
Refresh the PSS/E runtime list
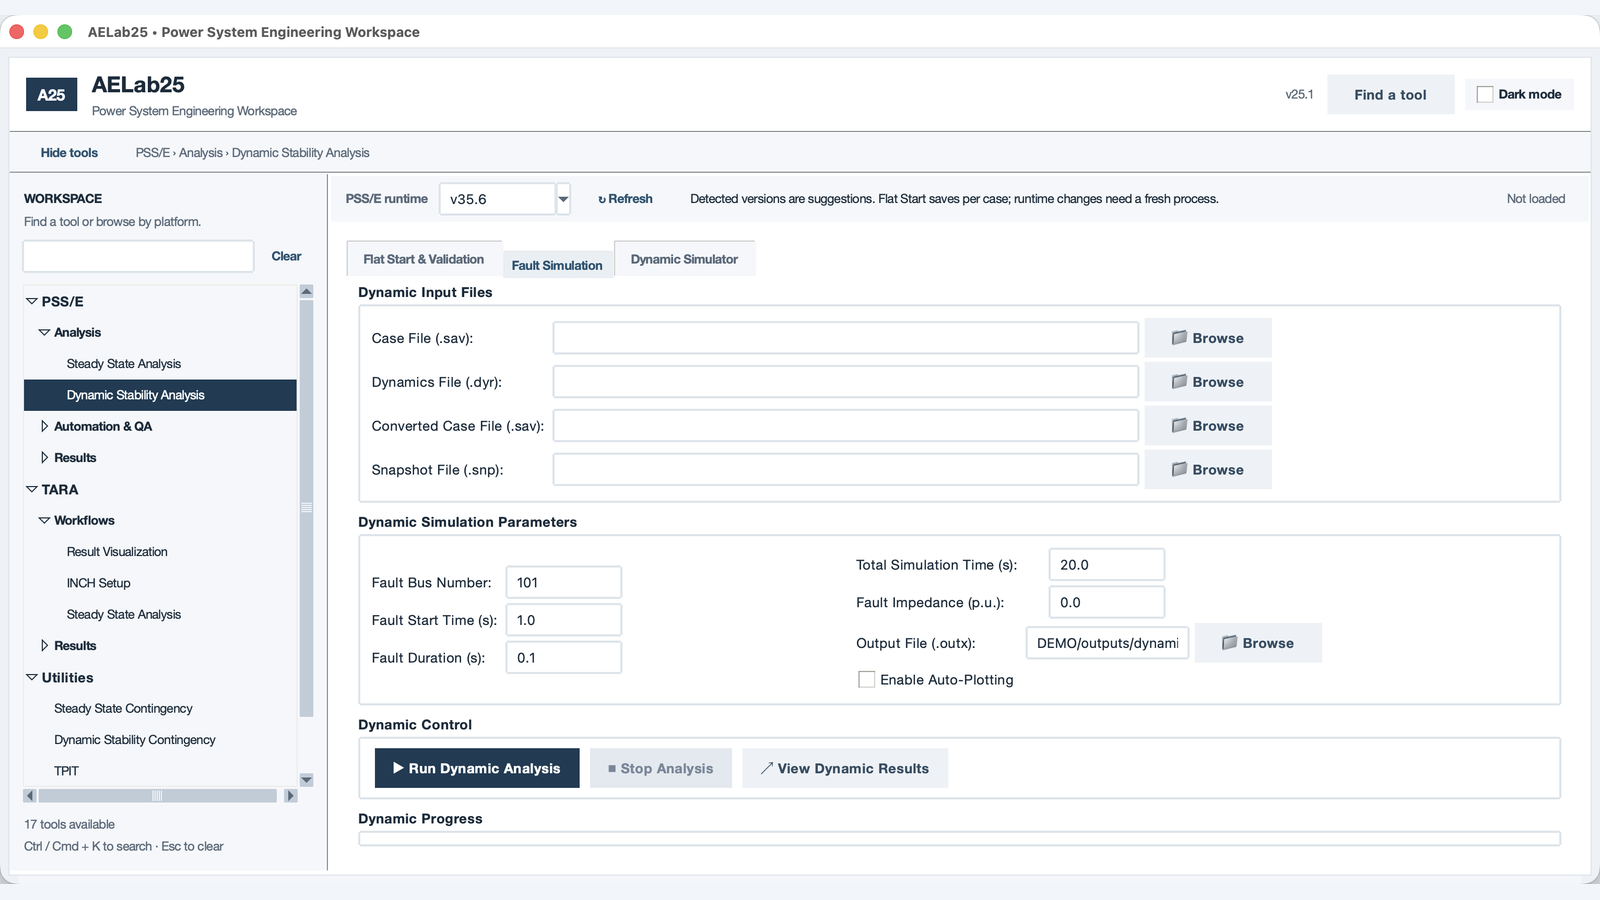[x=625, y=199]
